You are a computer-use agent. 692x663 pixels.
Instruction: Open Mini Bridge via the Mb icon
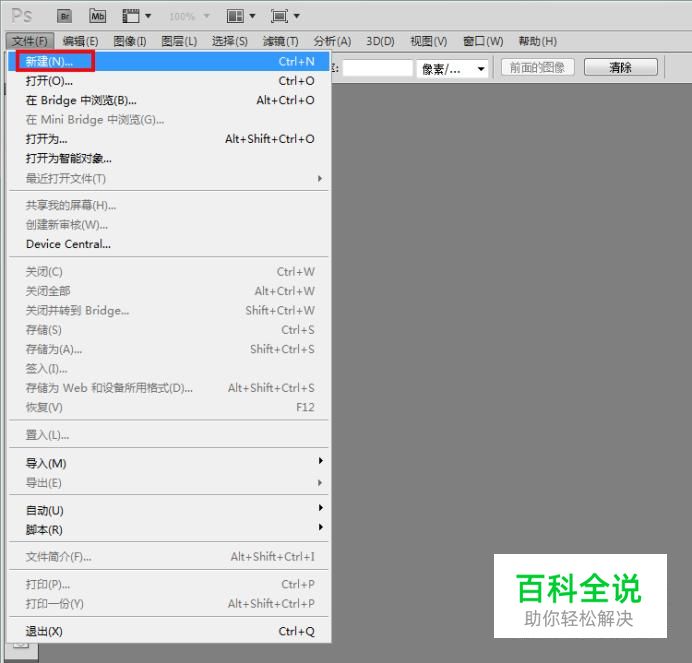[x=98, y=16]
